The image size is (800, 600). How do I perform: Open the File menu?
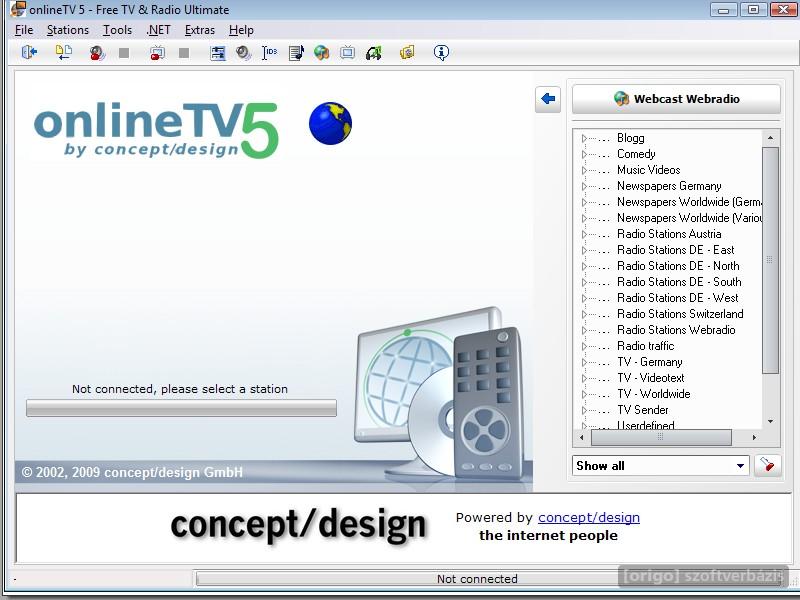pos(24,30)
